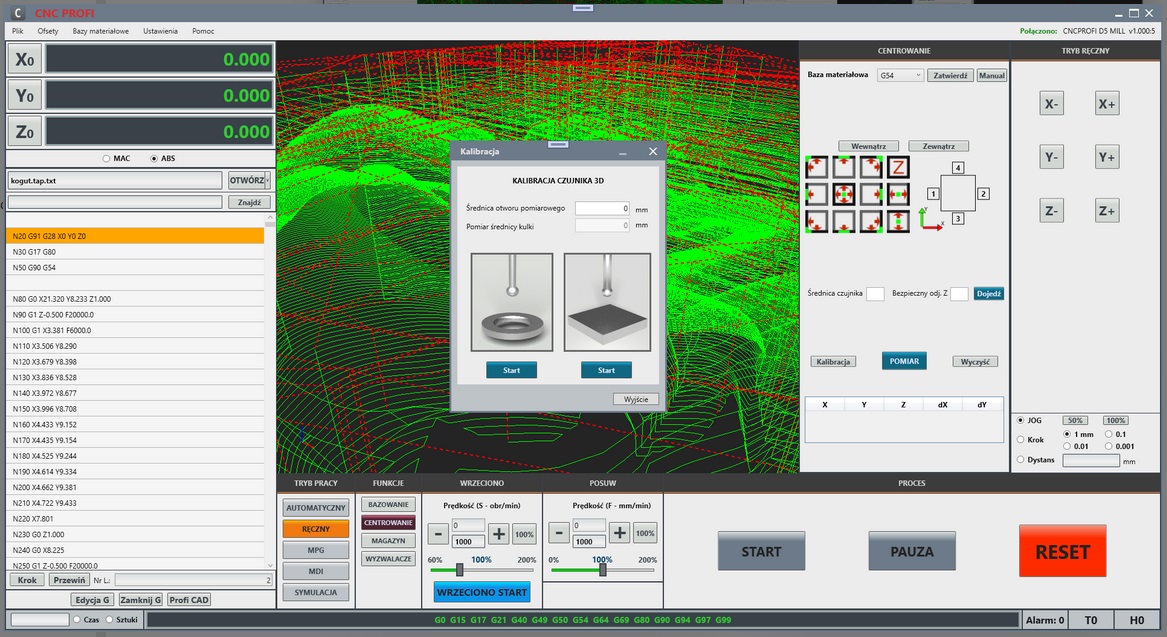The height and width of the screenshot is (637, 1167).
Task: Select the bottom edge probing icon
Action: point(843,222)
